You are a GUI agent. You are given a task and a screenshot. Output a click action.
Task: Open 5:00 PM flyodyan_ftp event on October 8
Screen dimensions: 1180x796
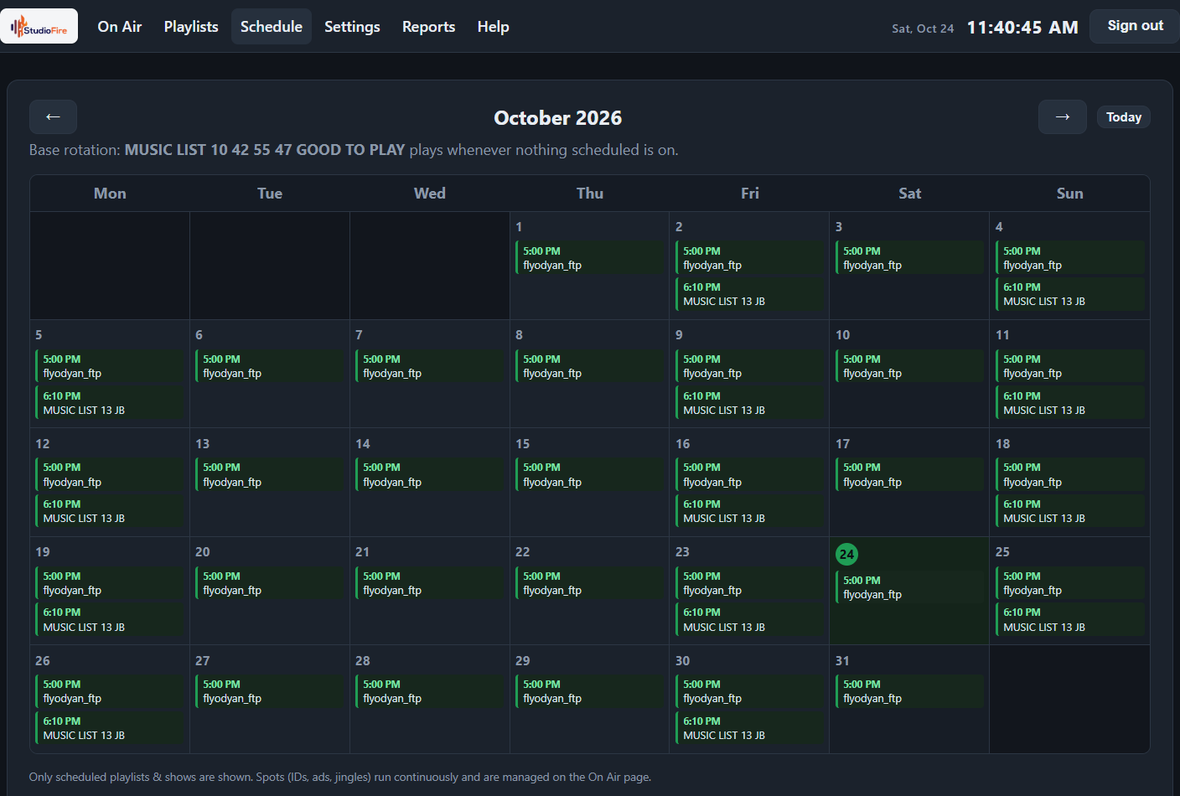589,366
